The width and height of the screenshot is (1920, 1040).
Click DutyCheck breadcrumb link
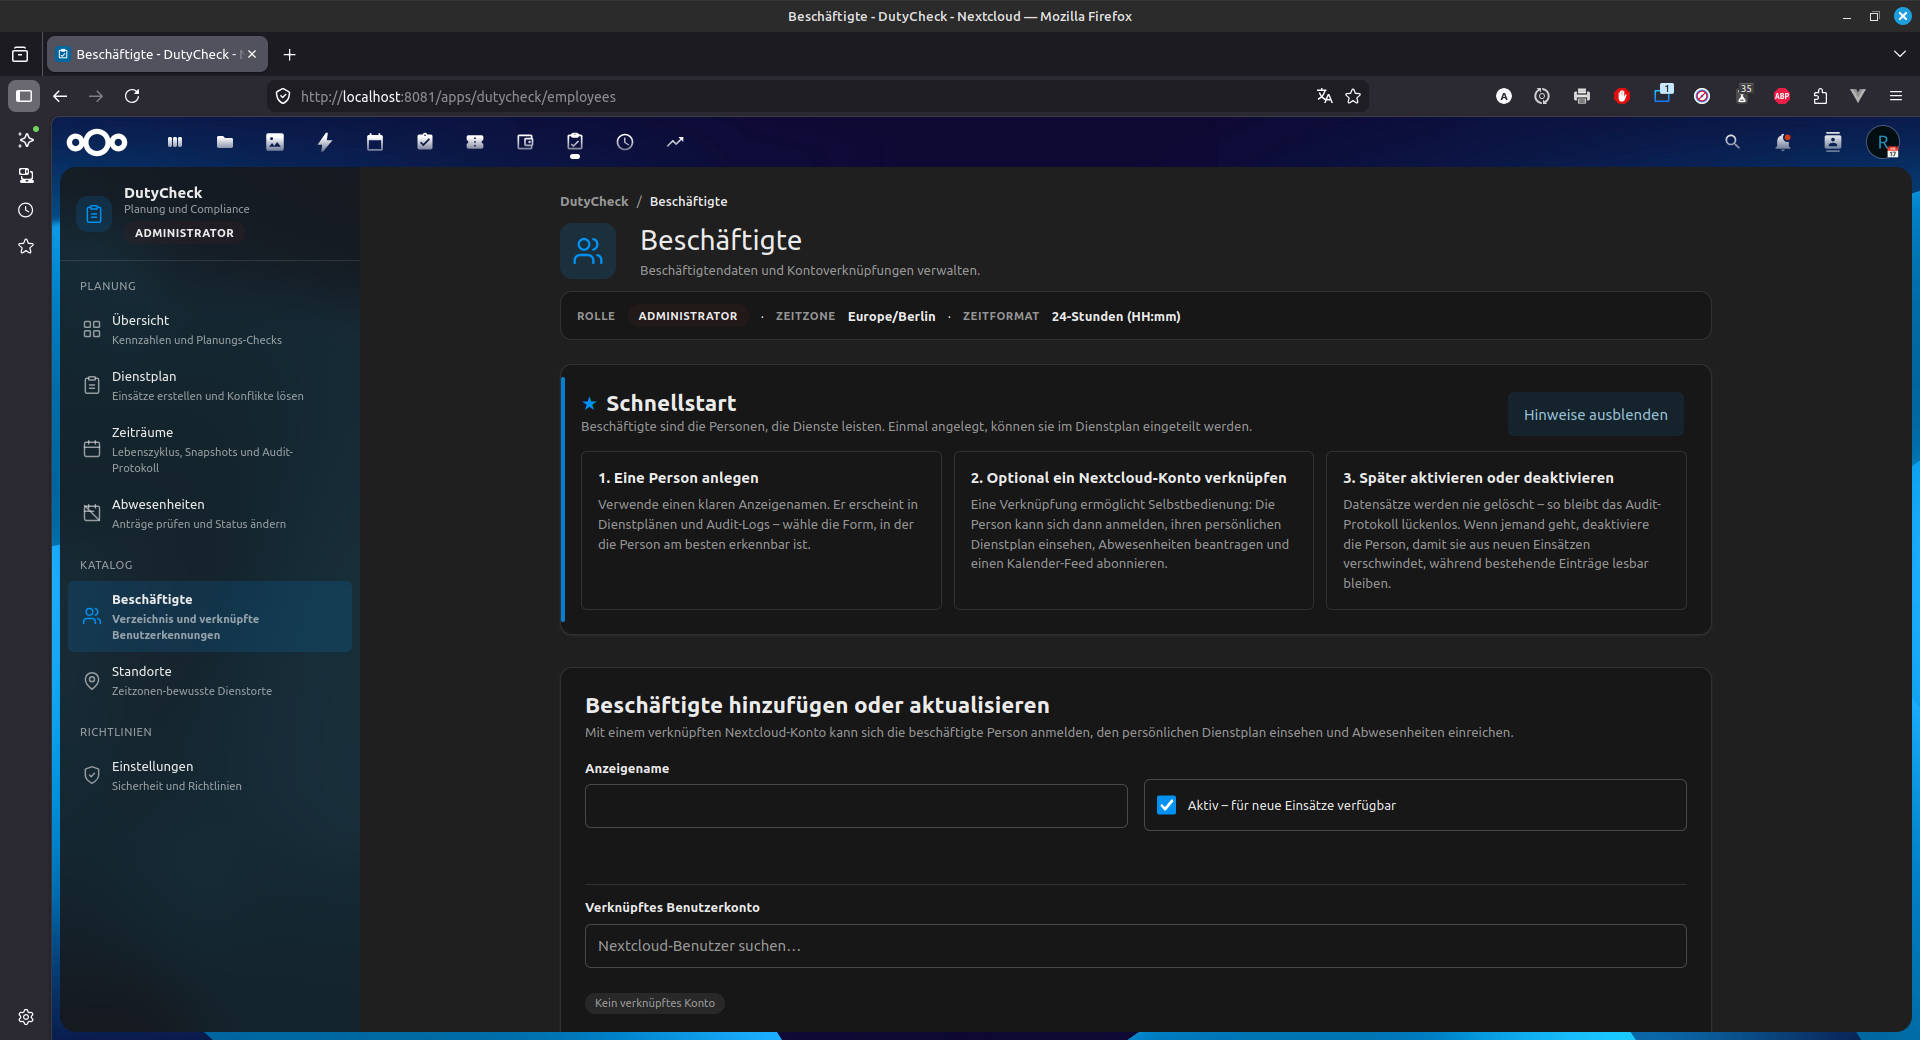click(594, 201)
